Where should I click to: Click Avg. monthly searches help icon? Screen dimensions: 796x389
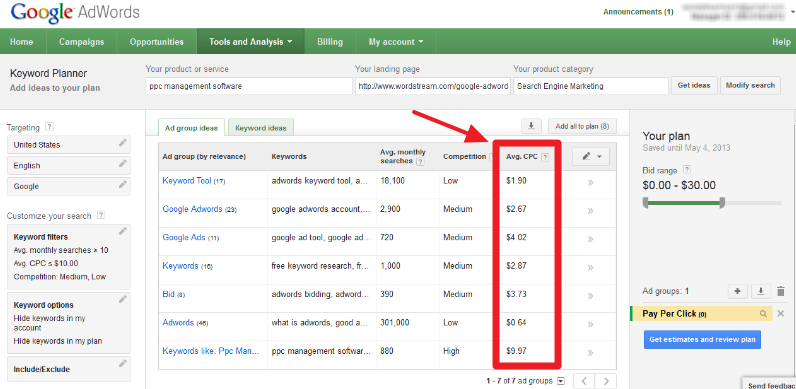pyautogui.click(x=420, y=161)
